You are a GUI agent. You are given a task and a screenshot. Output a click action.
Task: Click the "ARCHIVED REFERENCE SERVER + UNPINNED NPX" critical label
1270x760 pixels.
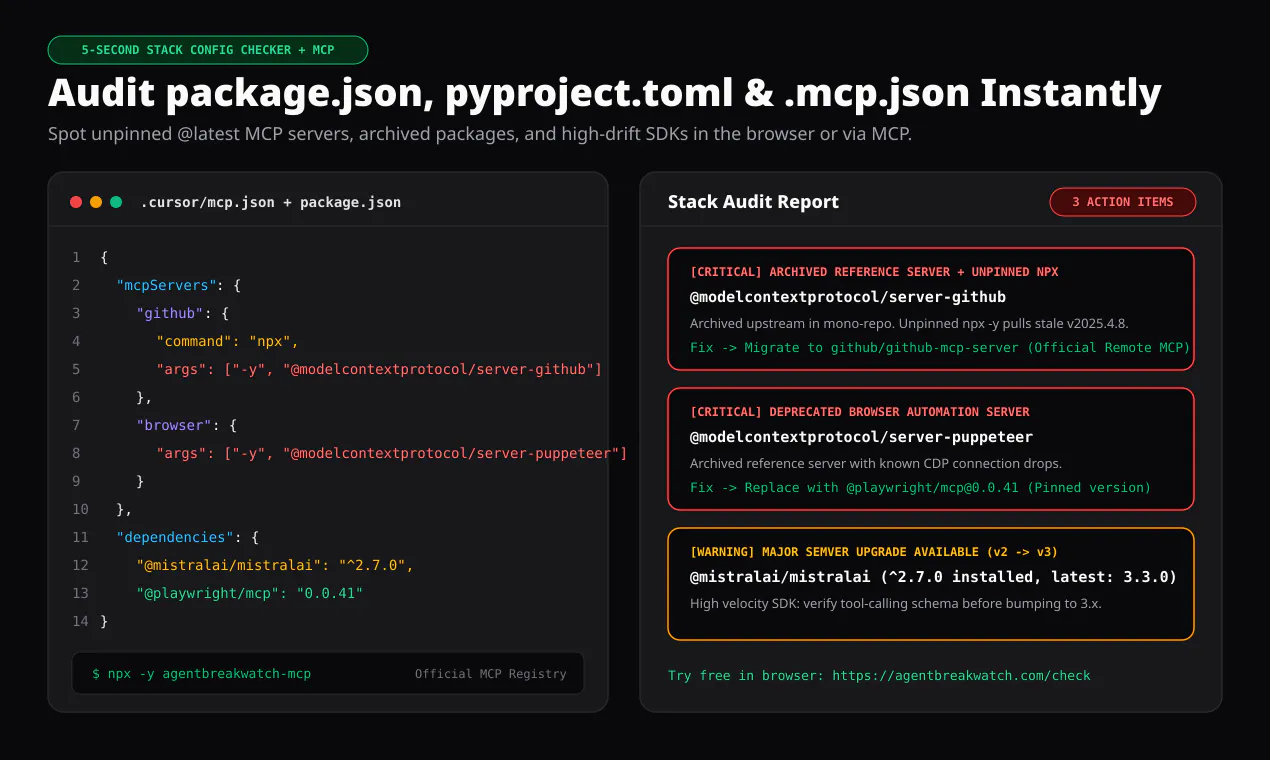874,272
